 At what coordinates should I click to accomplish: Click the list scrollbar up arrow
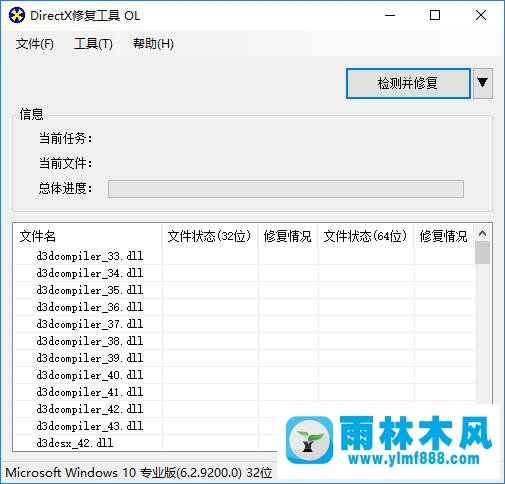click(x=482, y=233)
